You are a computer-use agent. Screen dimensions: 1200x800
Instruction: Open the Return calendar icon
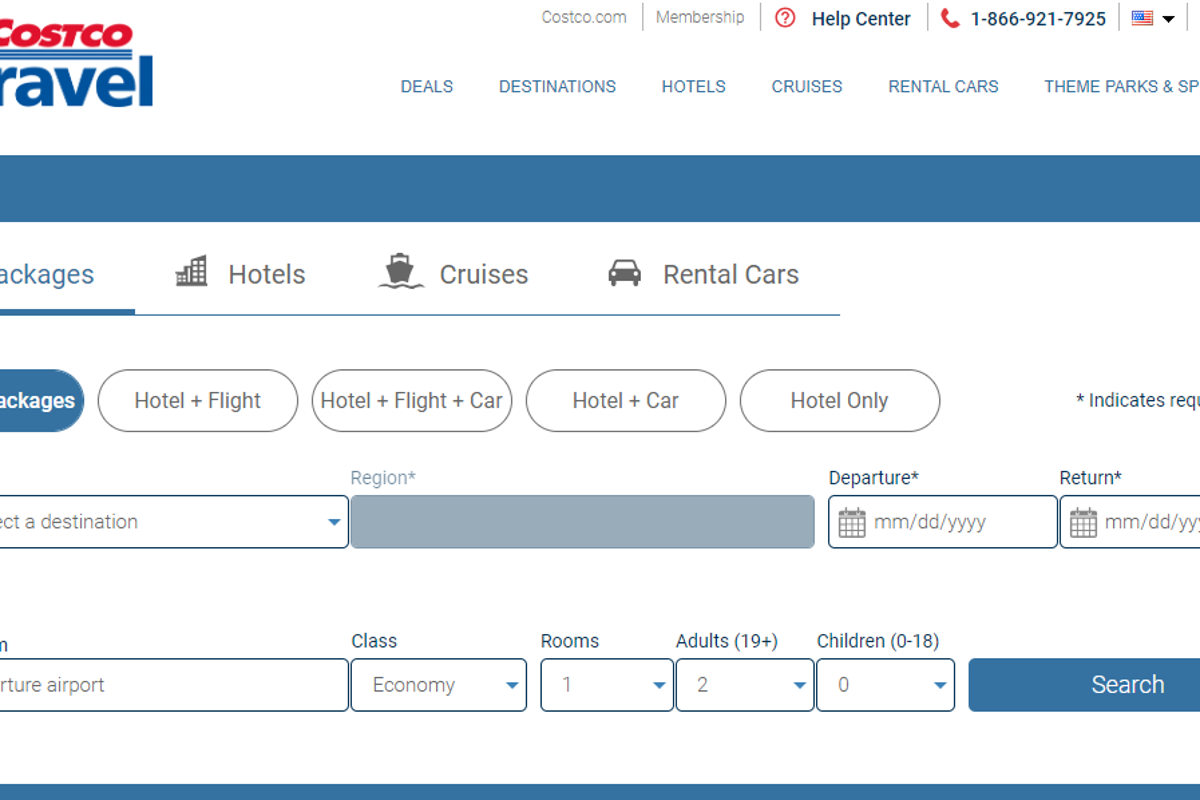(1083, 522)
